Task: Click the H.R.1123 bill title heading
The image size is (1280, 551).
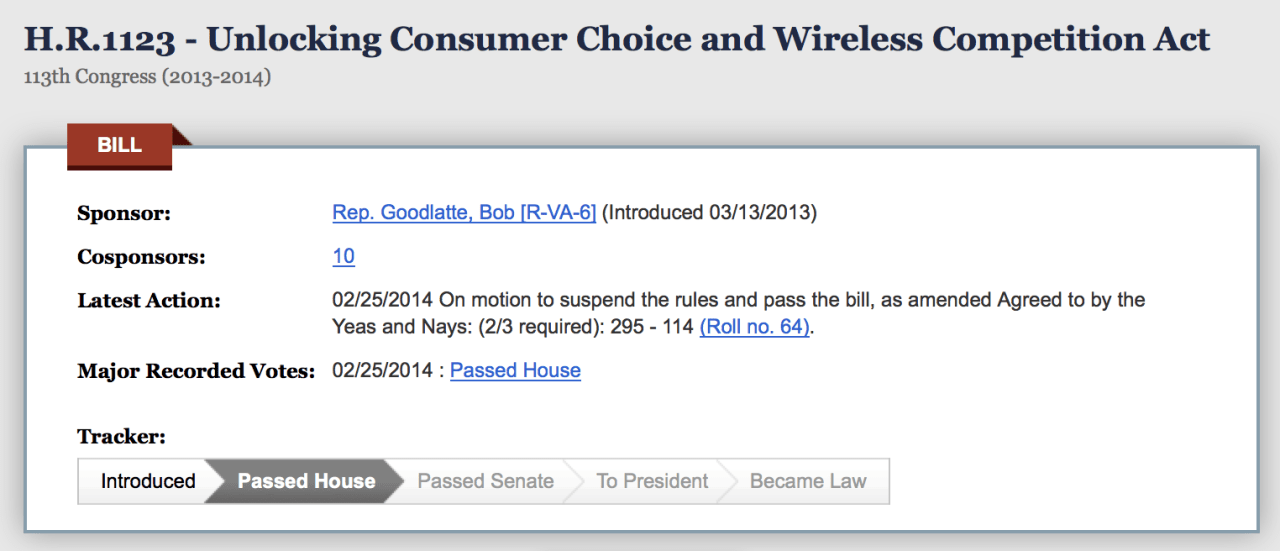Action: pos(616,40)
